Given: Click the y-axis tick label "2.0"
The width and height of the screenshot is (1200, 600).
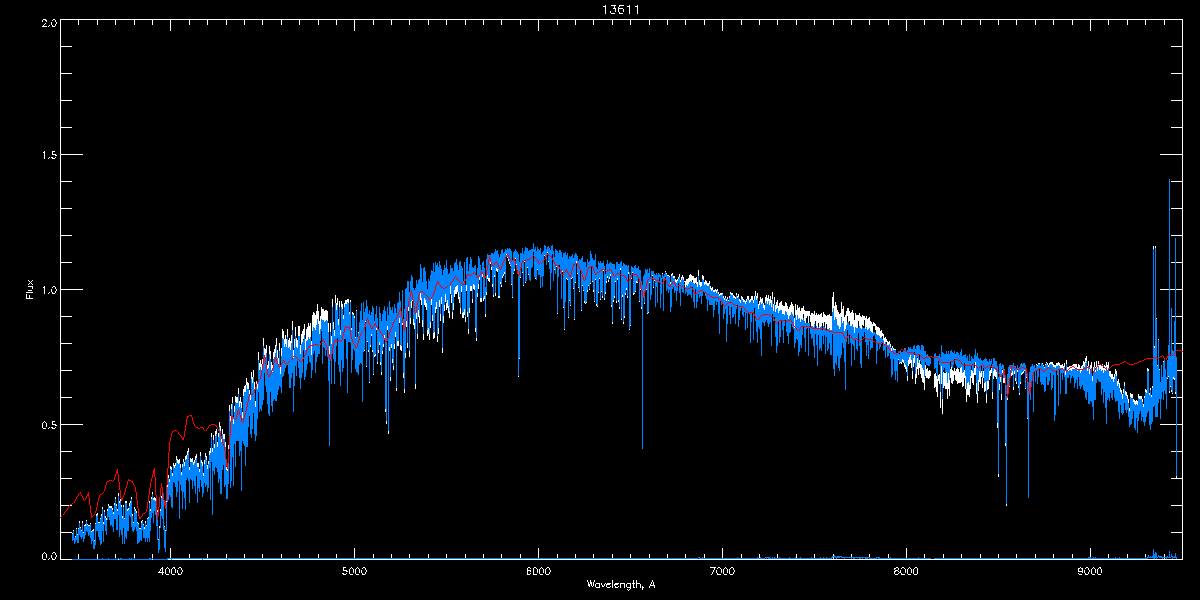Looking at the screenshot, I should point(49,22).
